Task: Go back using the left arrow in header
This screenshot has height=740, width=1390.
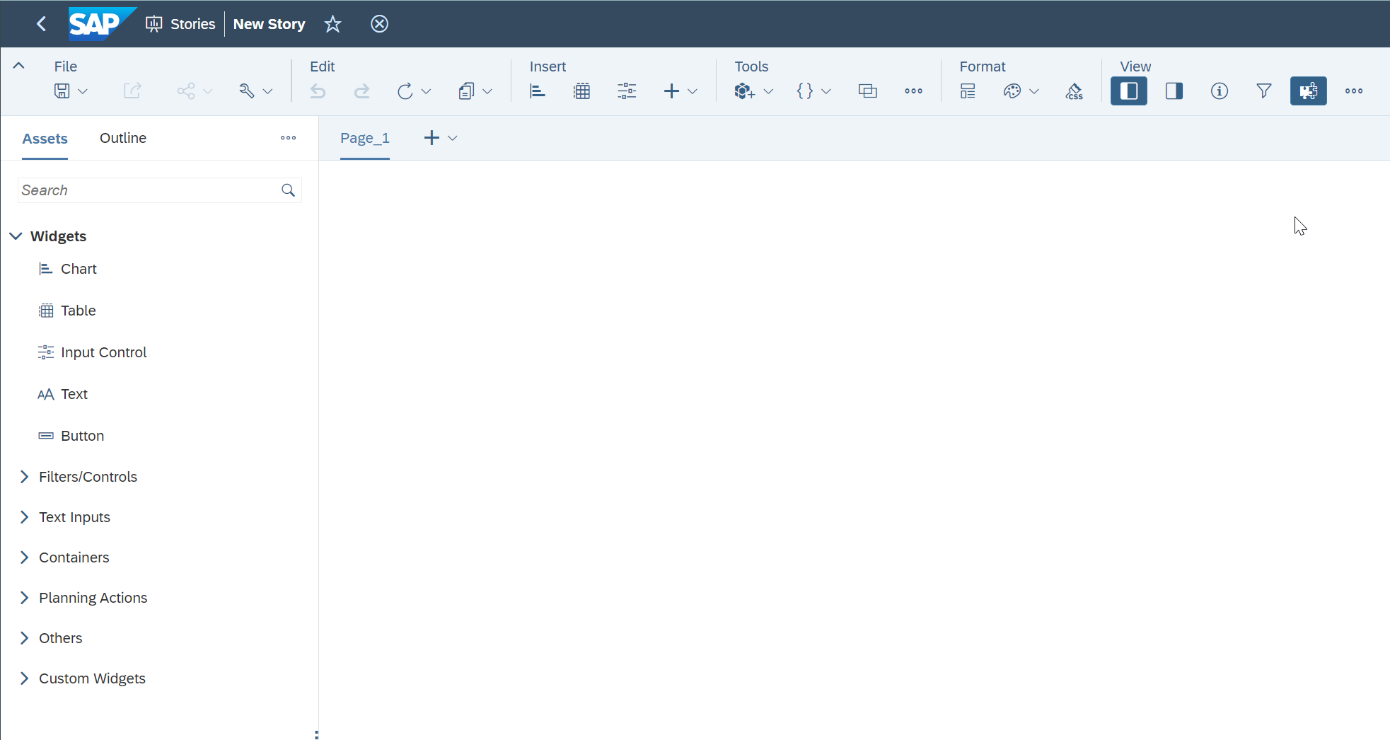Action: click(41, 24)
